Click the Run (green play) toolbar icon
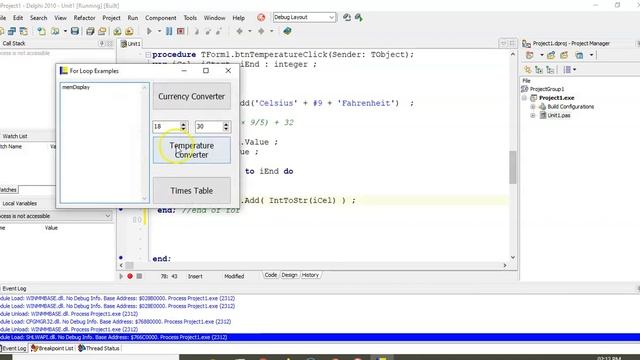The height and width of the screenshot is (360, 640). click(x=149, y=31)
